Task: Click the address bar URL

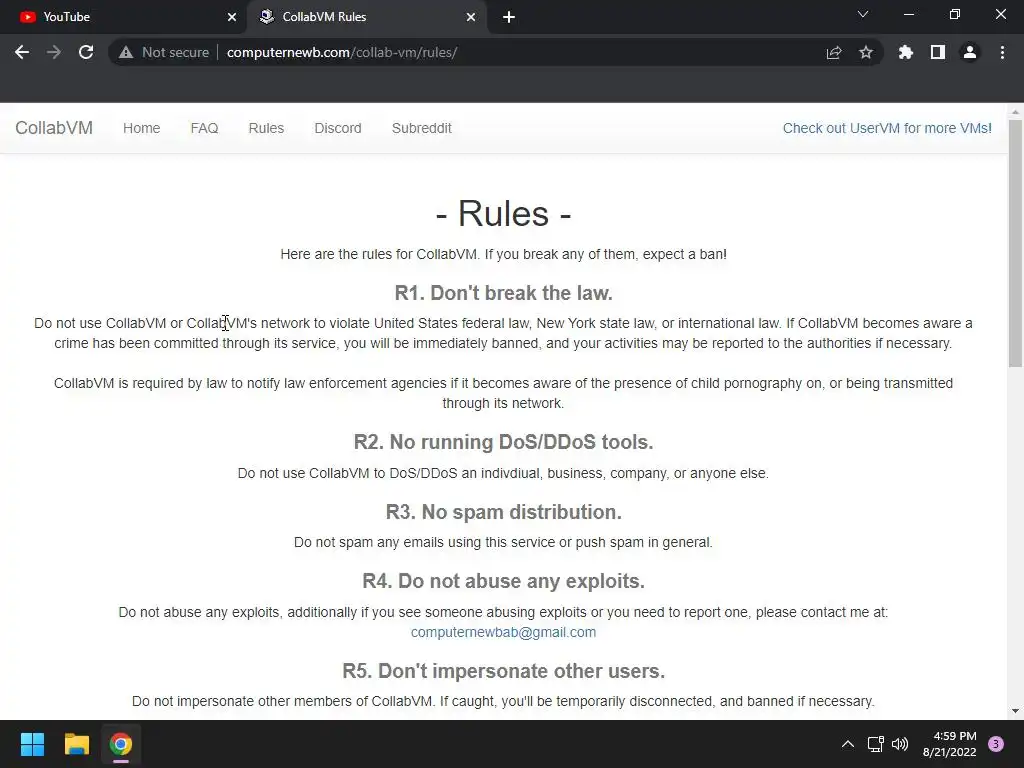Action: click(x=342, y=52)
